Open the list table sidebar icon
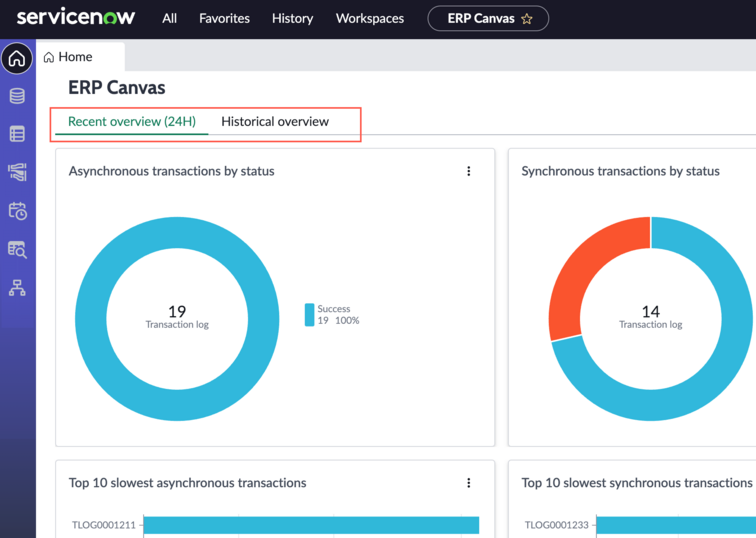The width and height of the screenshot is (756, 538). (x=17, y=134)
